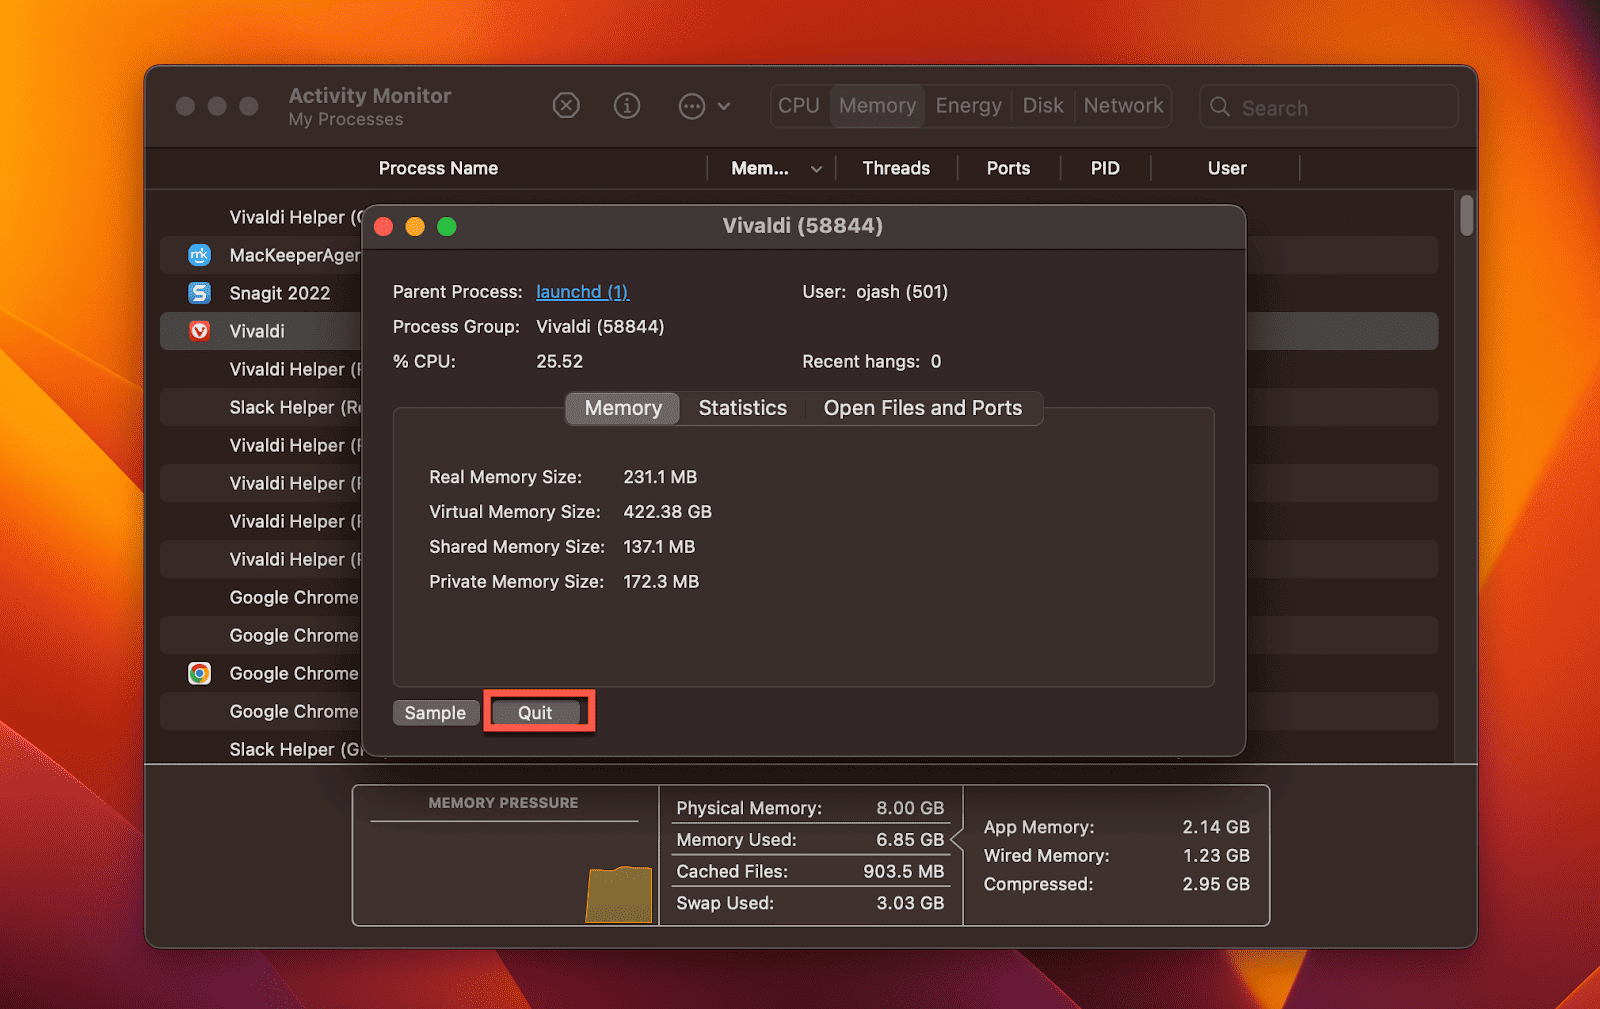1600x1009 pixels.
Task: Sort by Ports column header
Action: tap(1008, 168)
